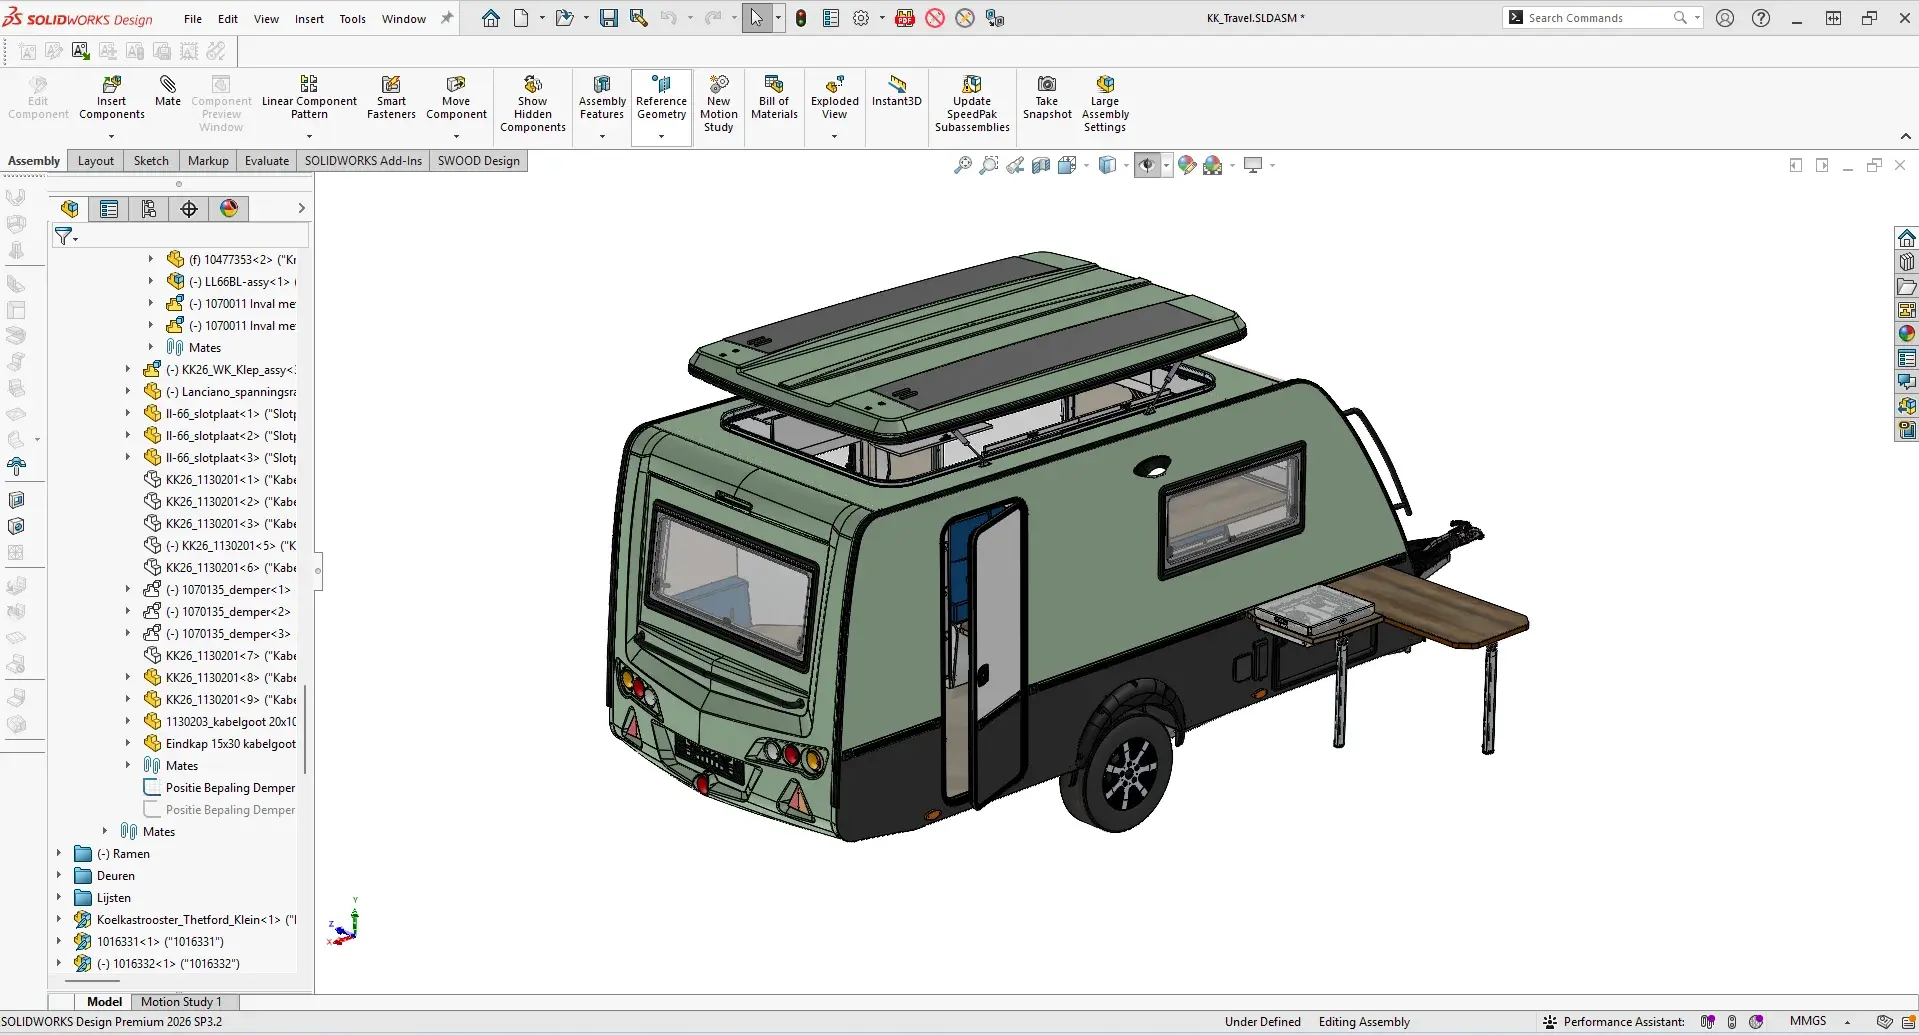Screen dimensions: 1919x1035
Task: Open the MMGS unit system menu arrow
Action: coord(1847,1022)
